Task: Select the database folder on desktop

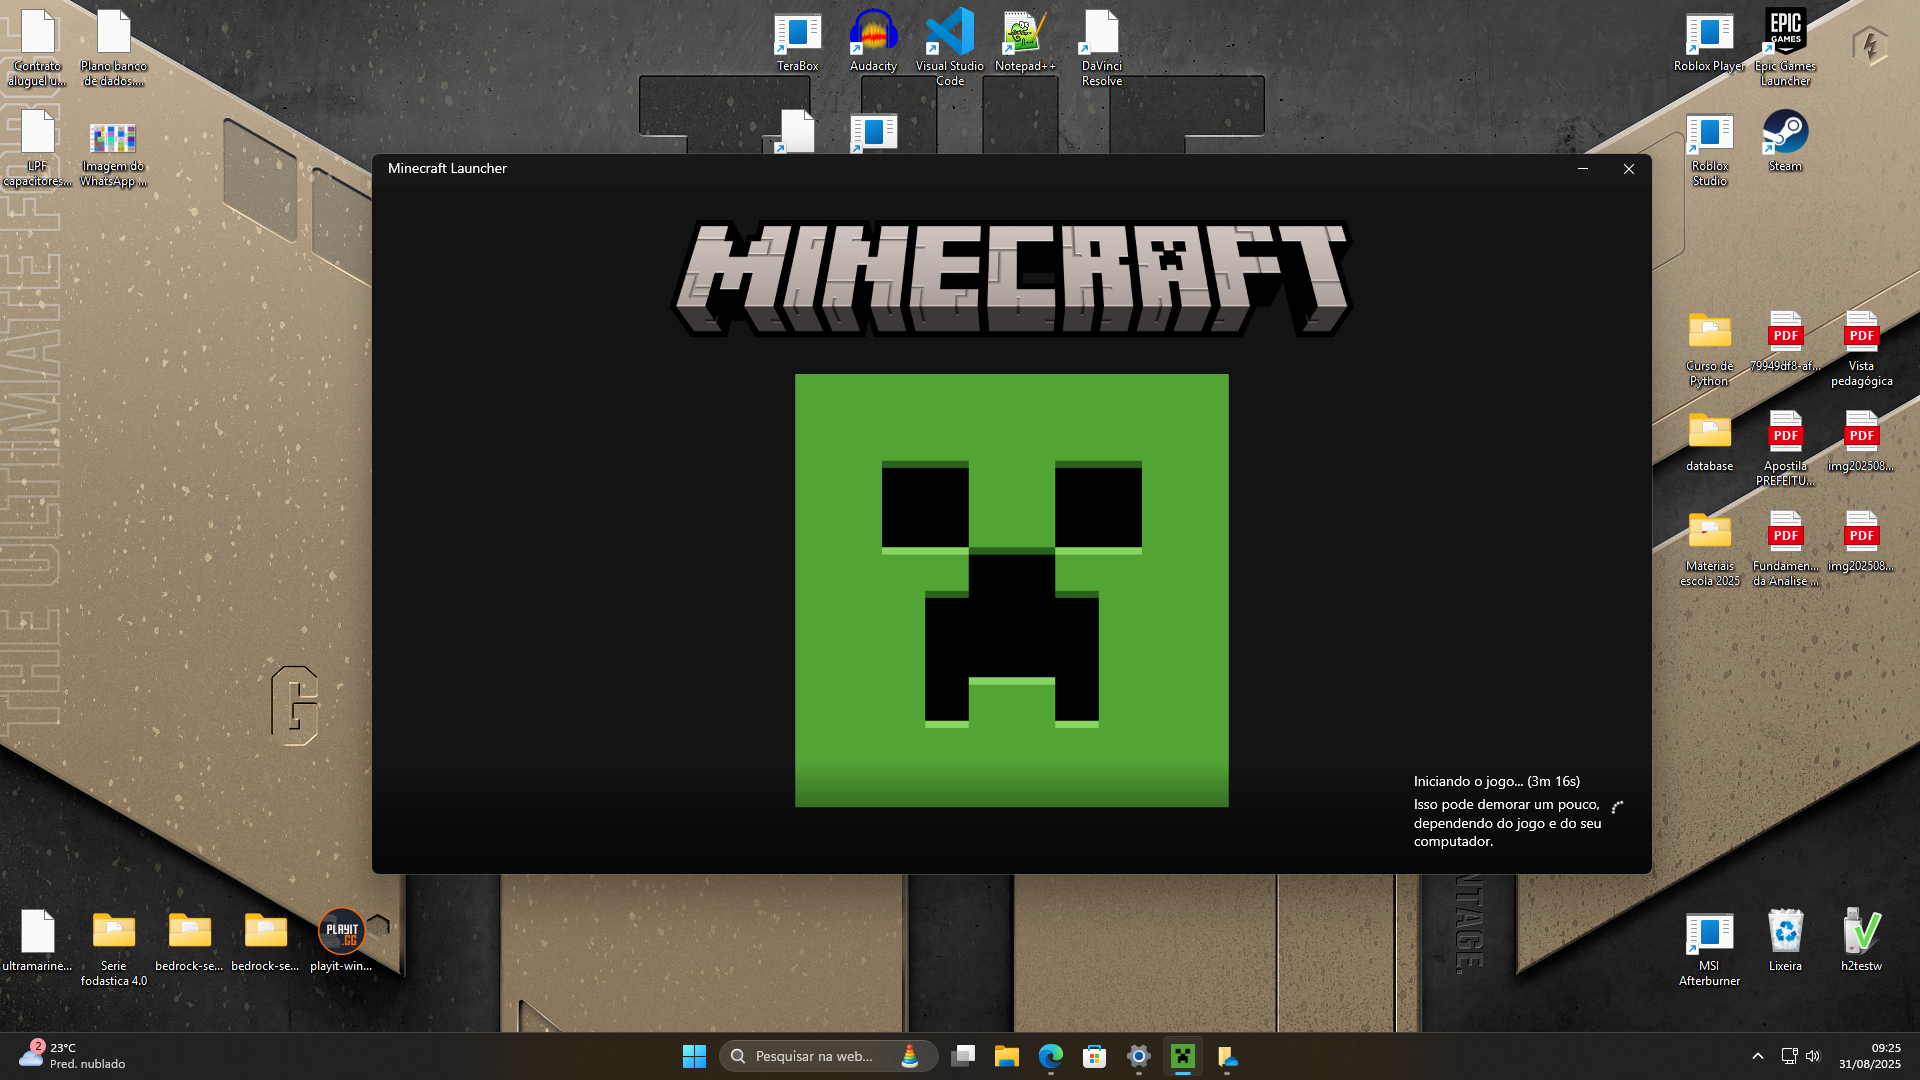Action: [1709, 442]
